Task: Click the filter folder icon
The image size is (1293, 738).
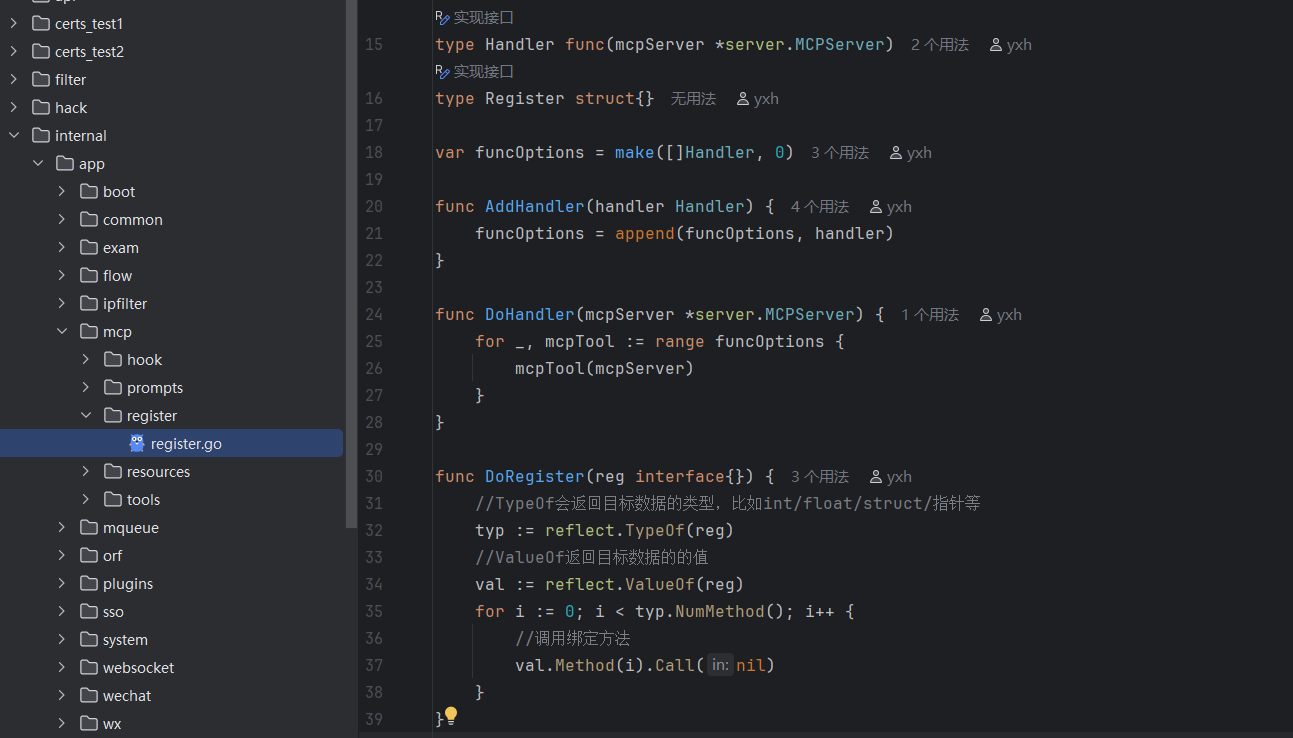Action: pyautogui.click(x=41, y=79)
